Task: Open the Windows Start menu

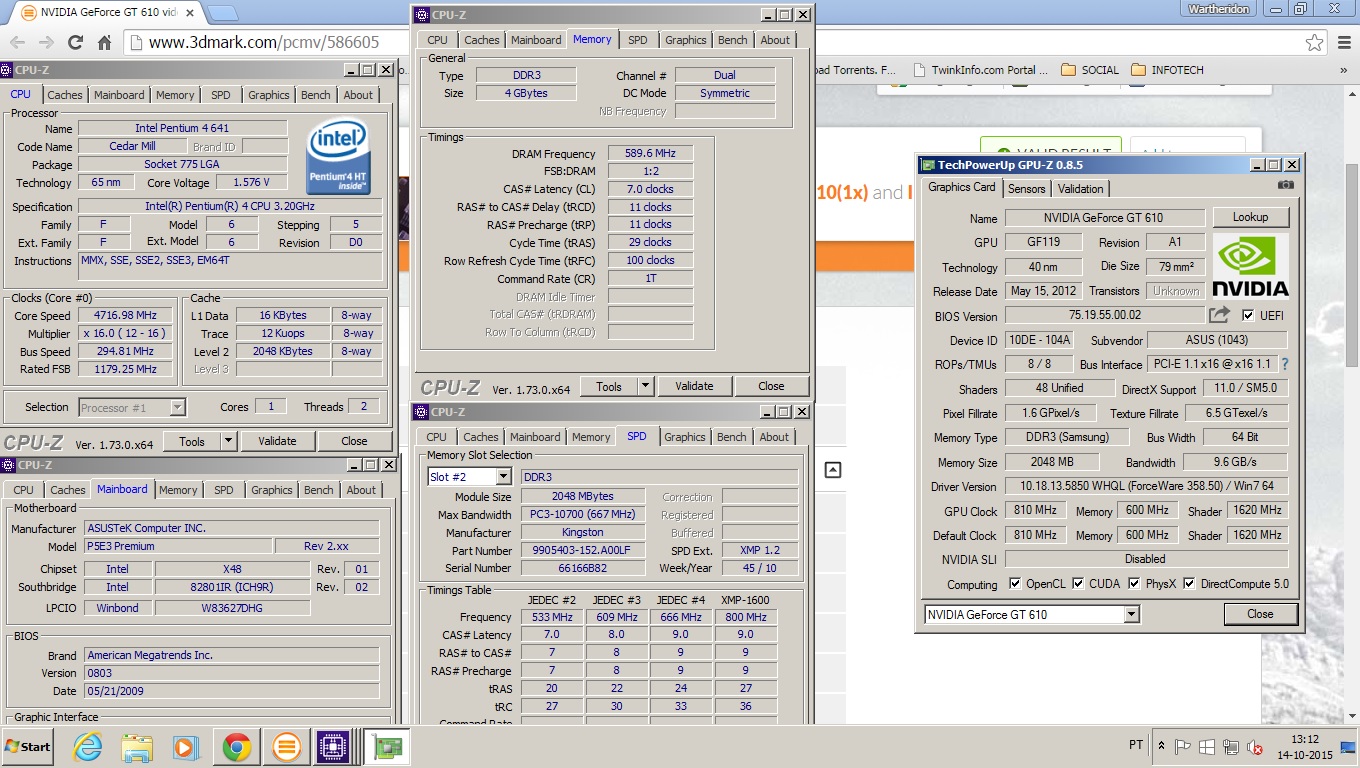Action: tap(28, 747)
